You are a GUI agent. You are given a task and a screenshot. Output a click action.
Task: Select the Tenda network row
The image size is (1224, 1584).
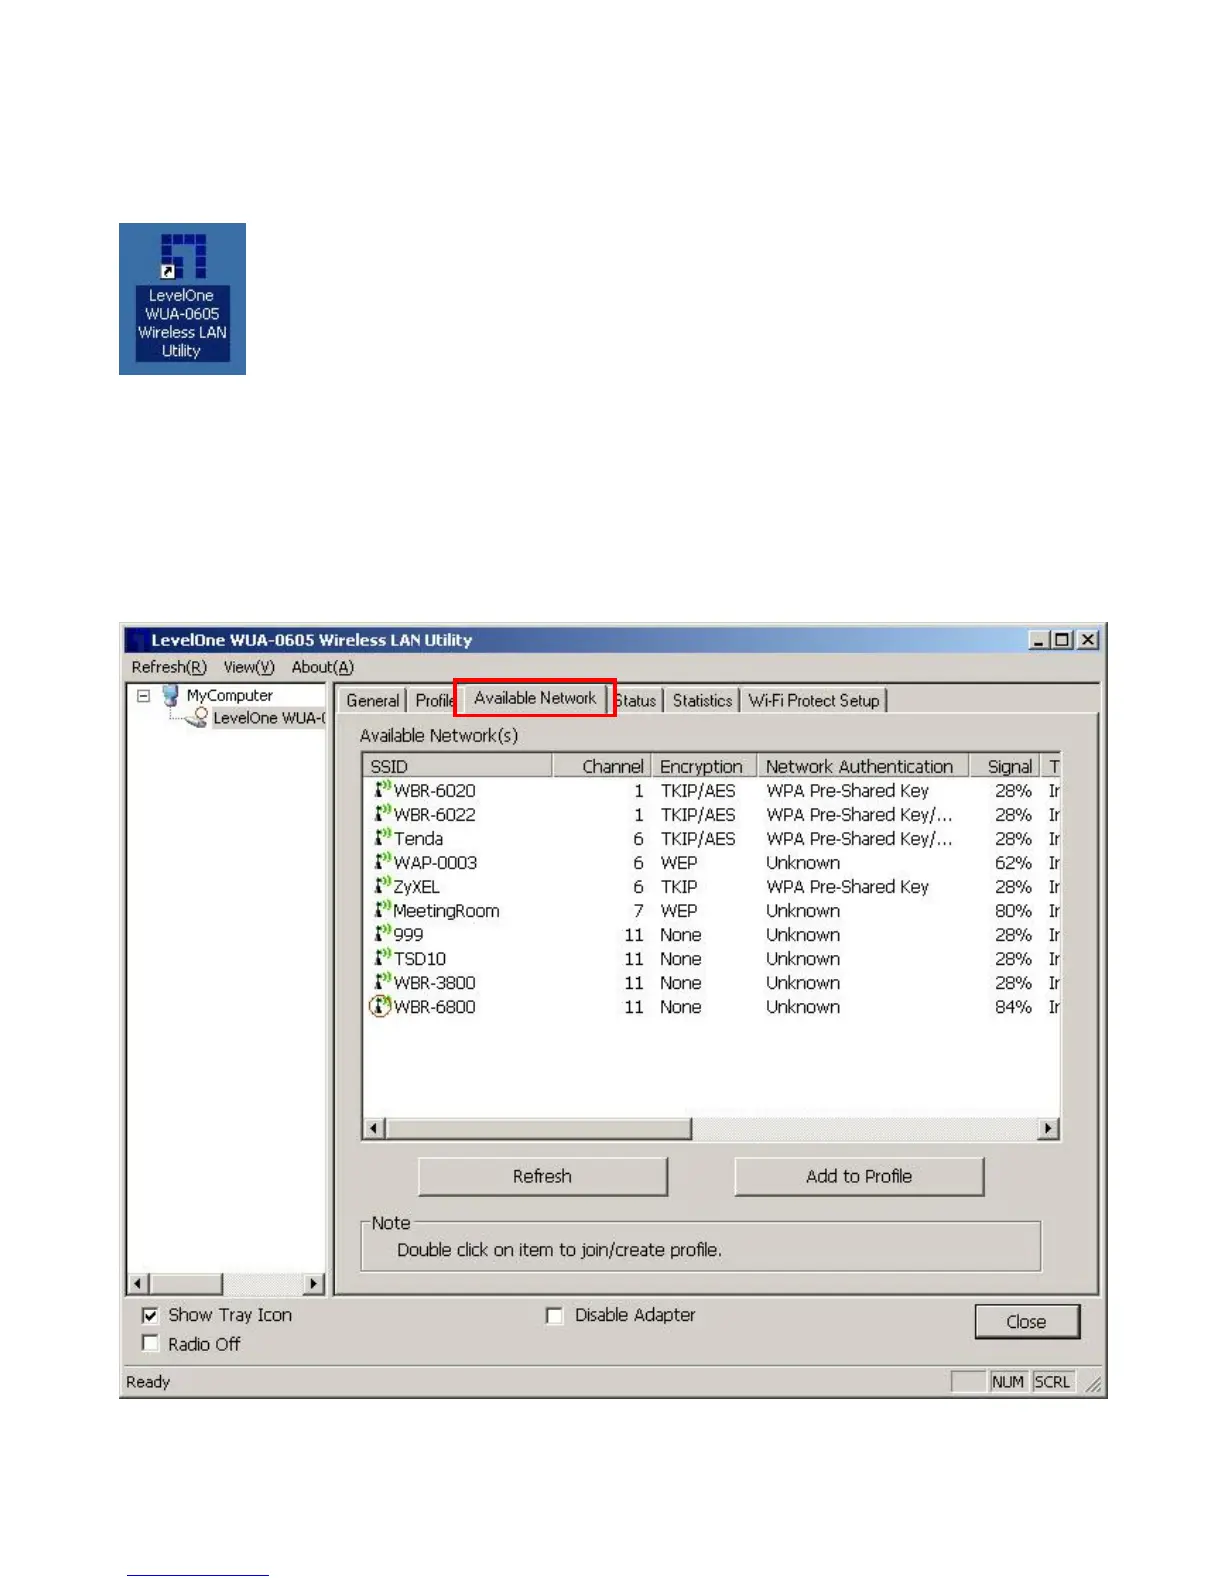711,838
